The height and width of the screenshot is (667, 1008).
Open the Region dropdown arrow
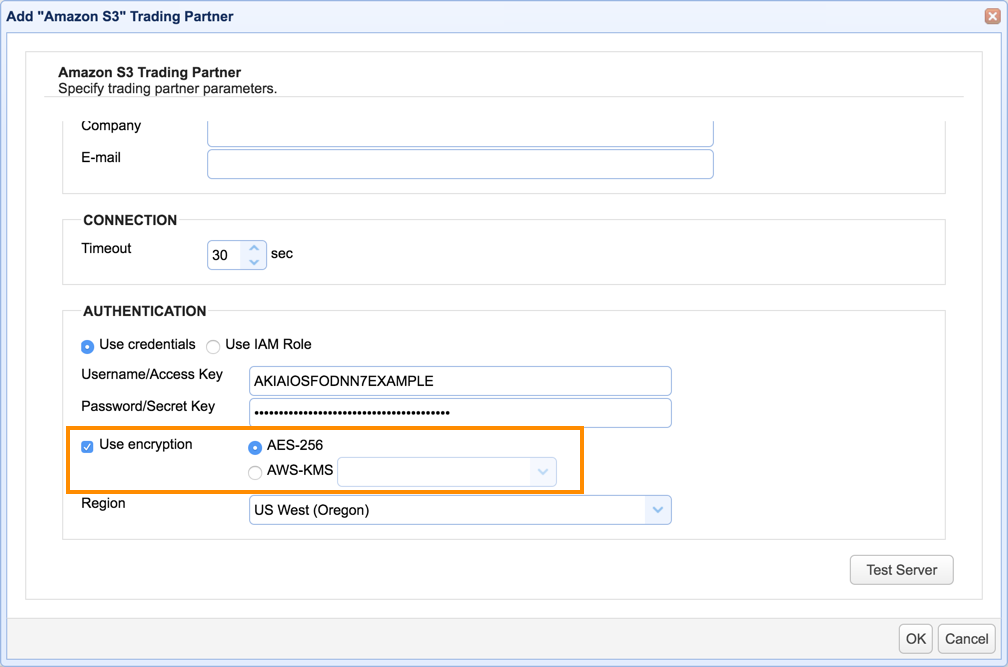(658, 510)
